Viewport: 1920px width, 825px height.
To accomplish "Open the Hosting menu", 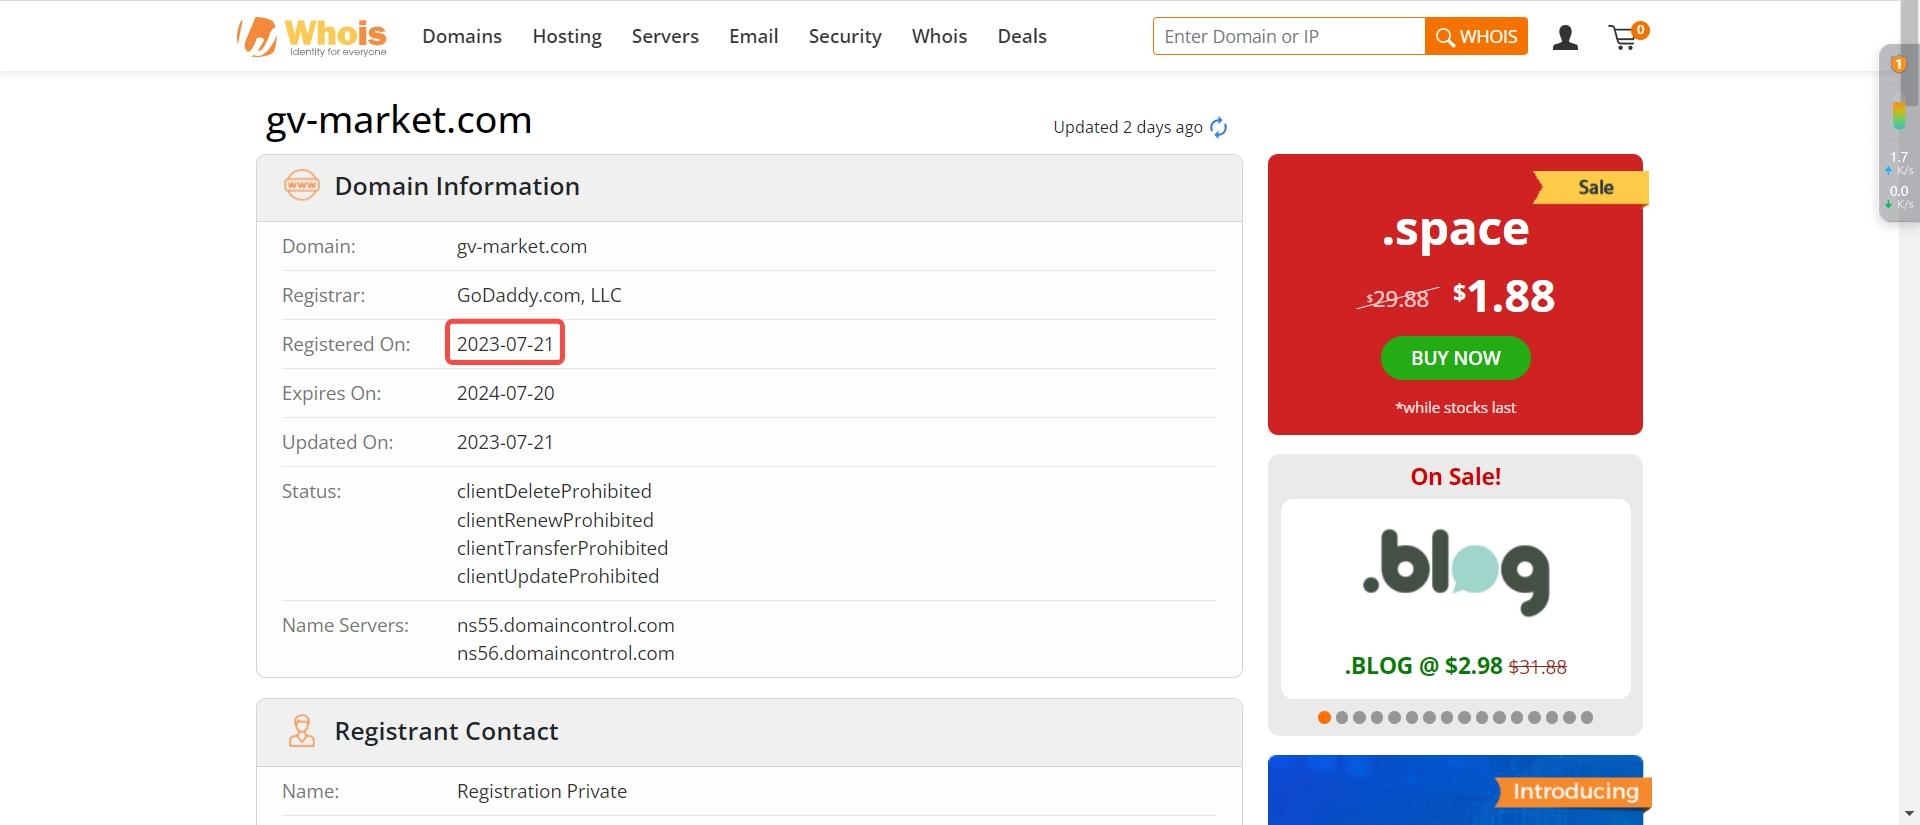I will point(567,36).
